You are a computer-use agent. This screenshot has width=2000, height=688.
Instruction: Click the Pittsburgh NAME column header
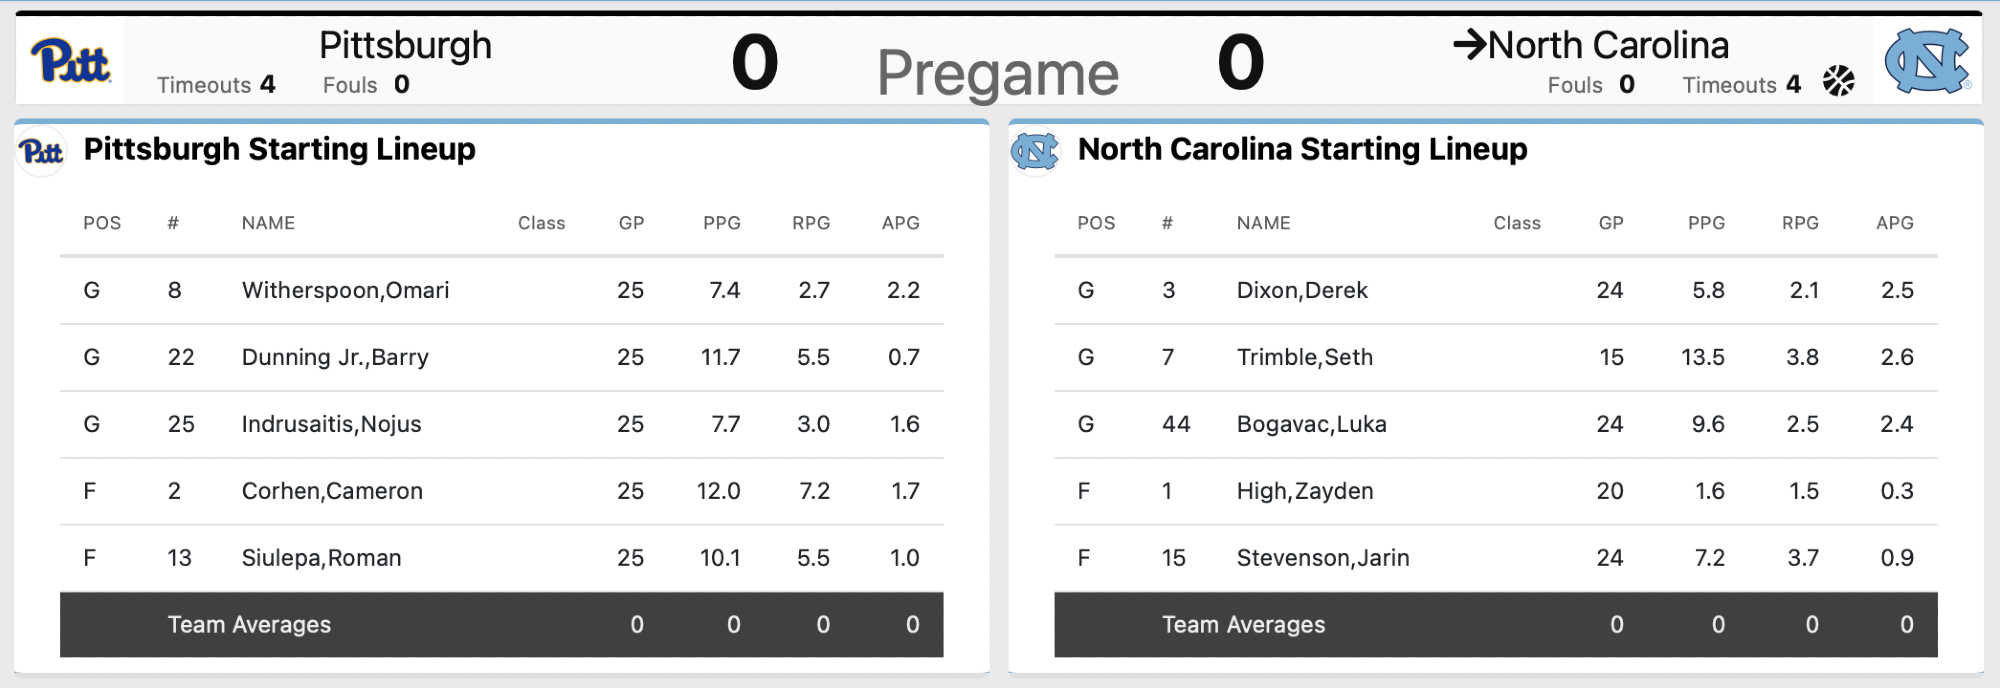268,223
